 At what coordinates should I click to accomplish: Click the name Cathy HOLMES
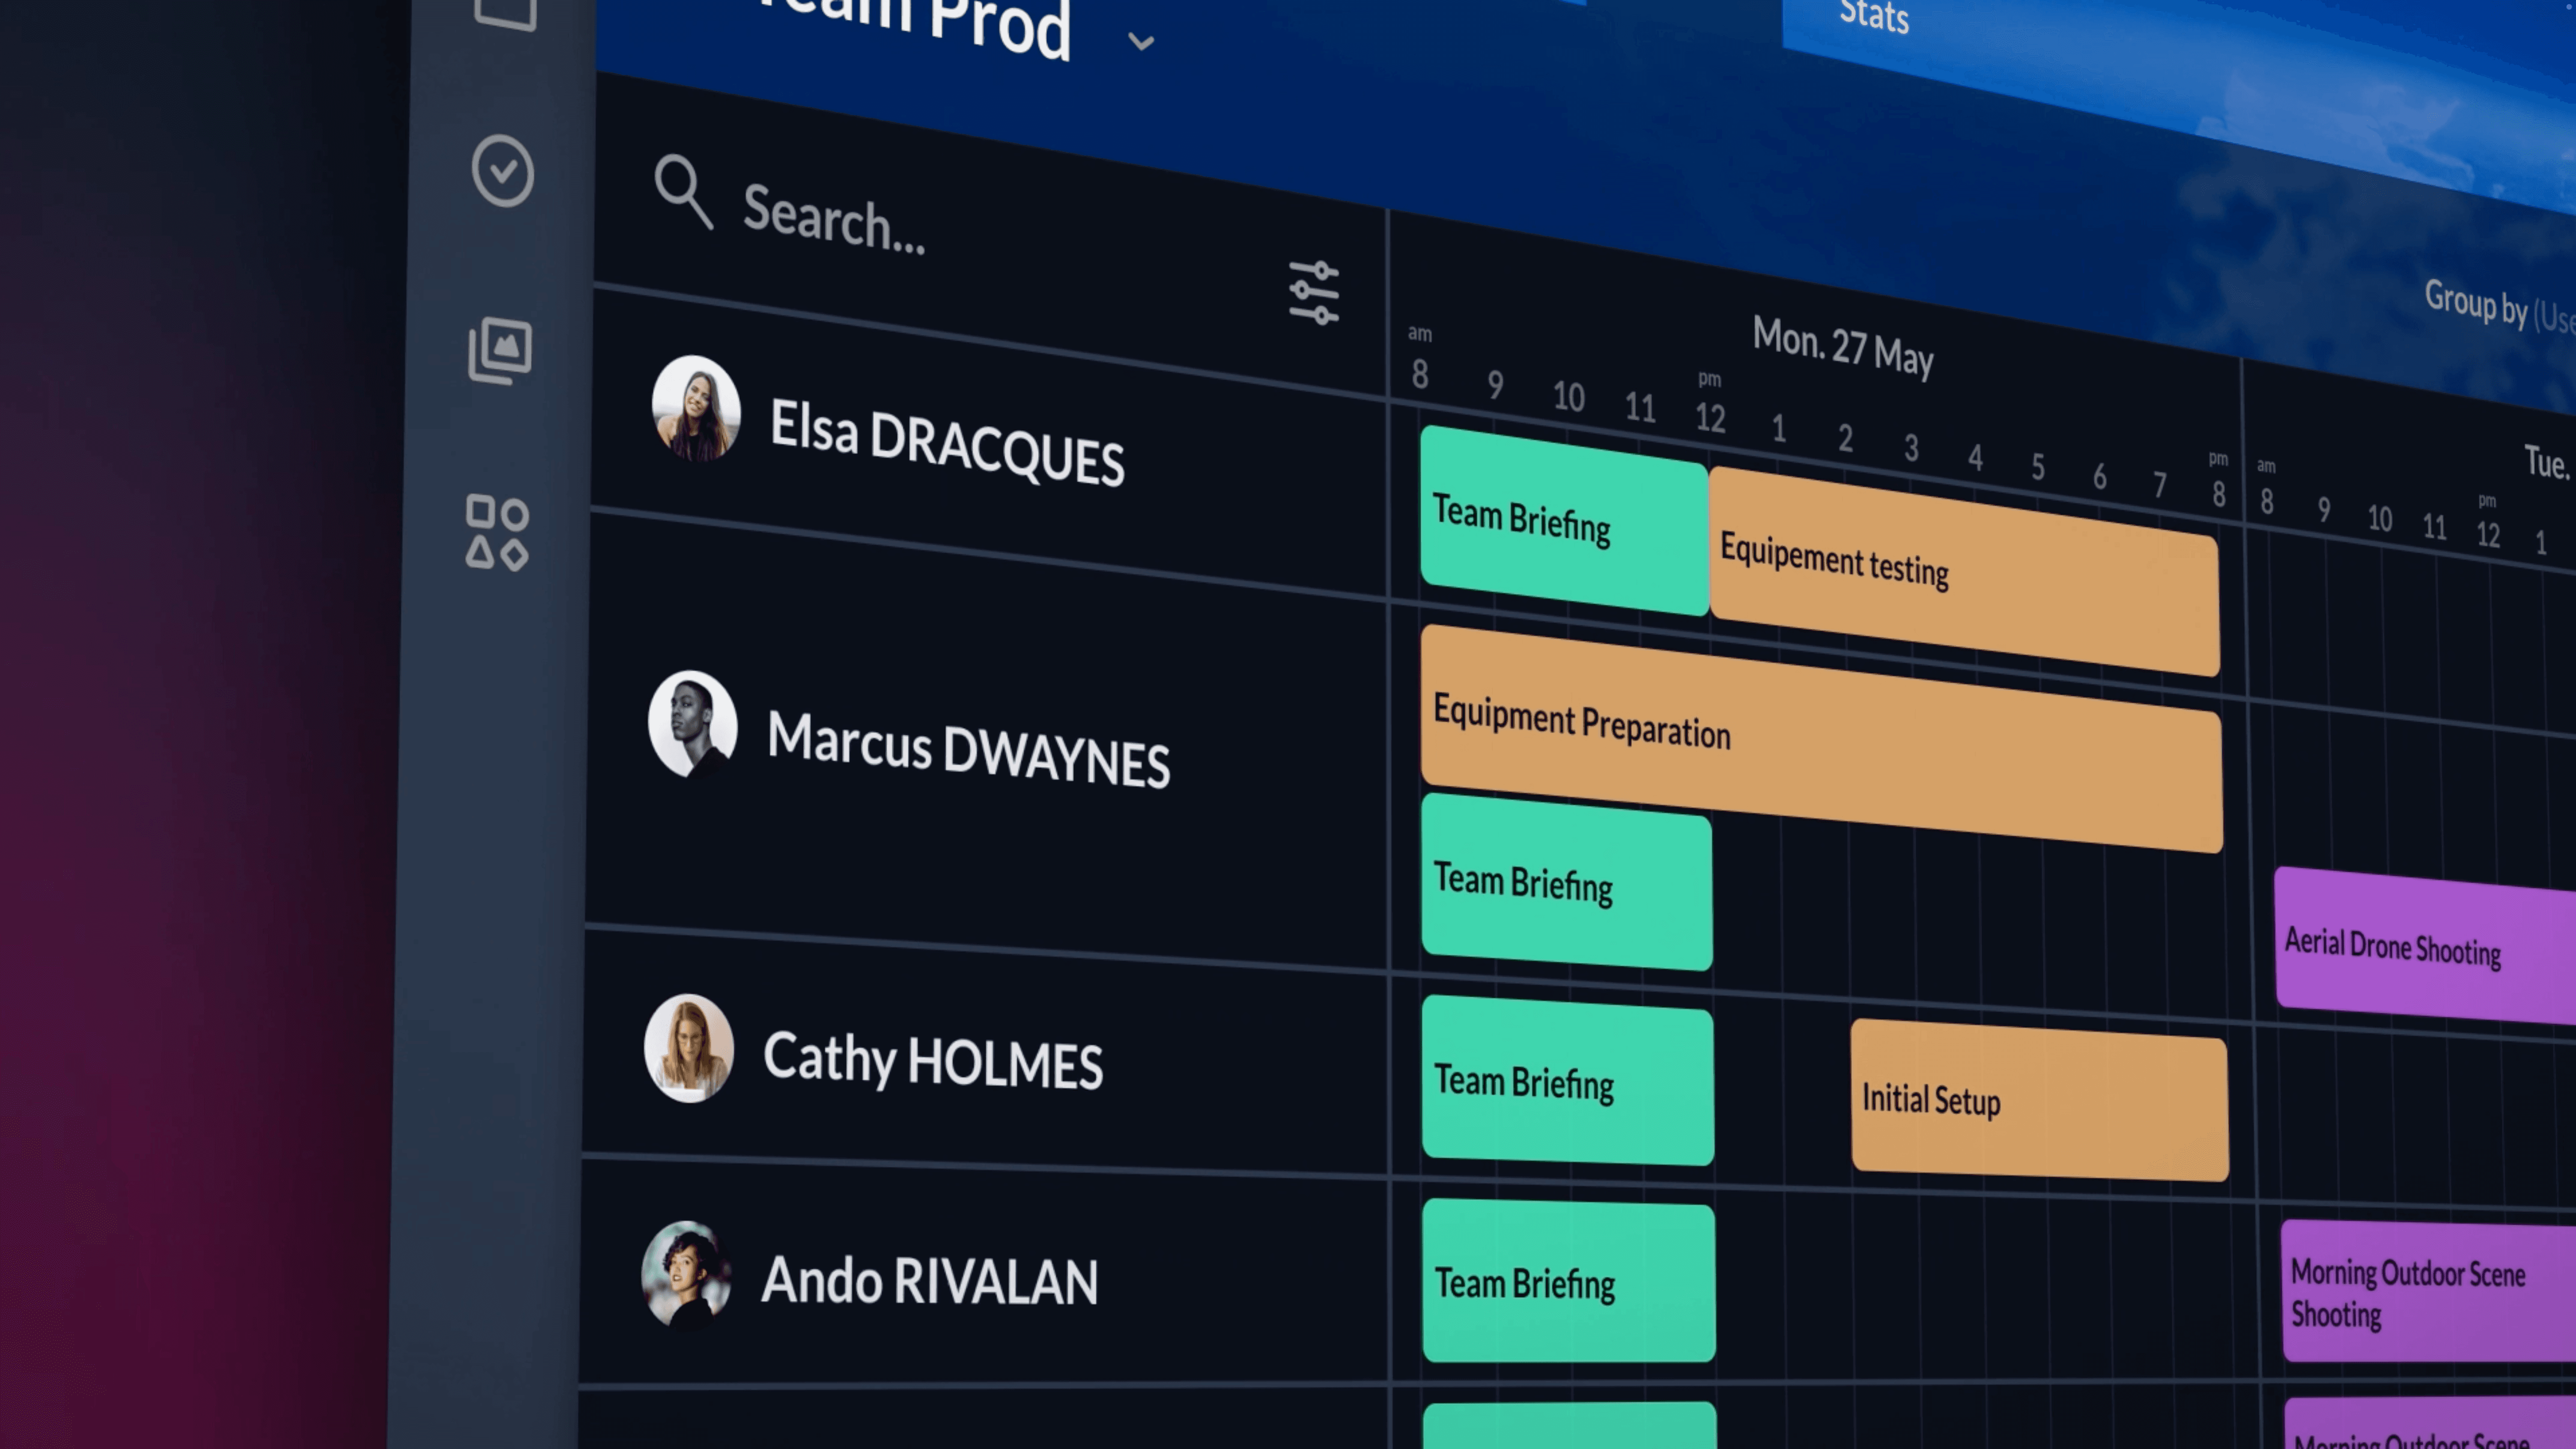933,1060
